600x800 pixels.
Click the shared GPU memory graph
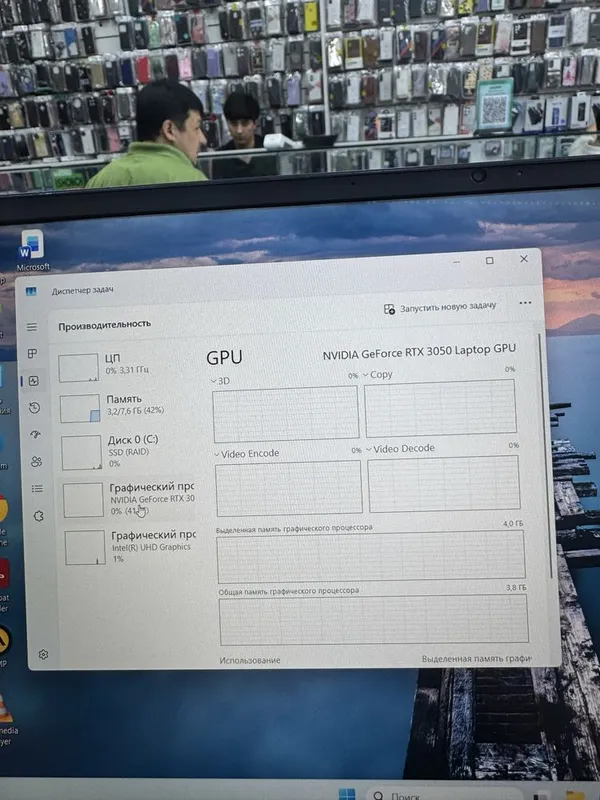click(x=373, y=620)
